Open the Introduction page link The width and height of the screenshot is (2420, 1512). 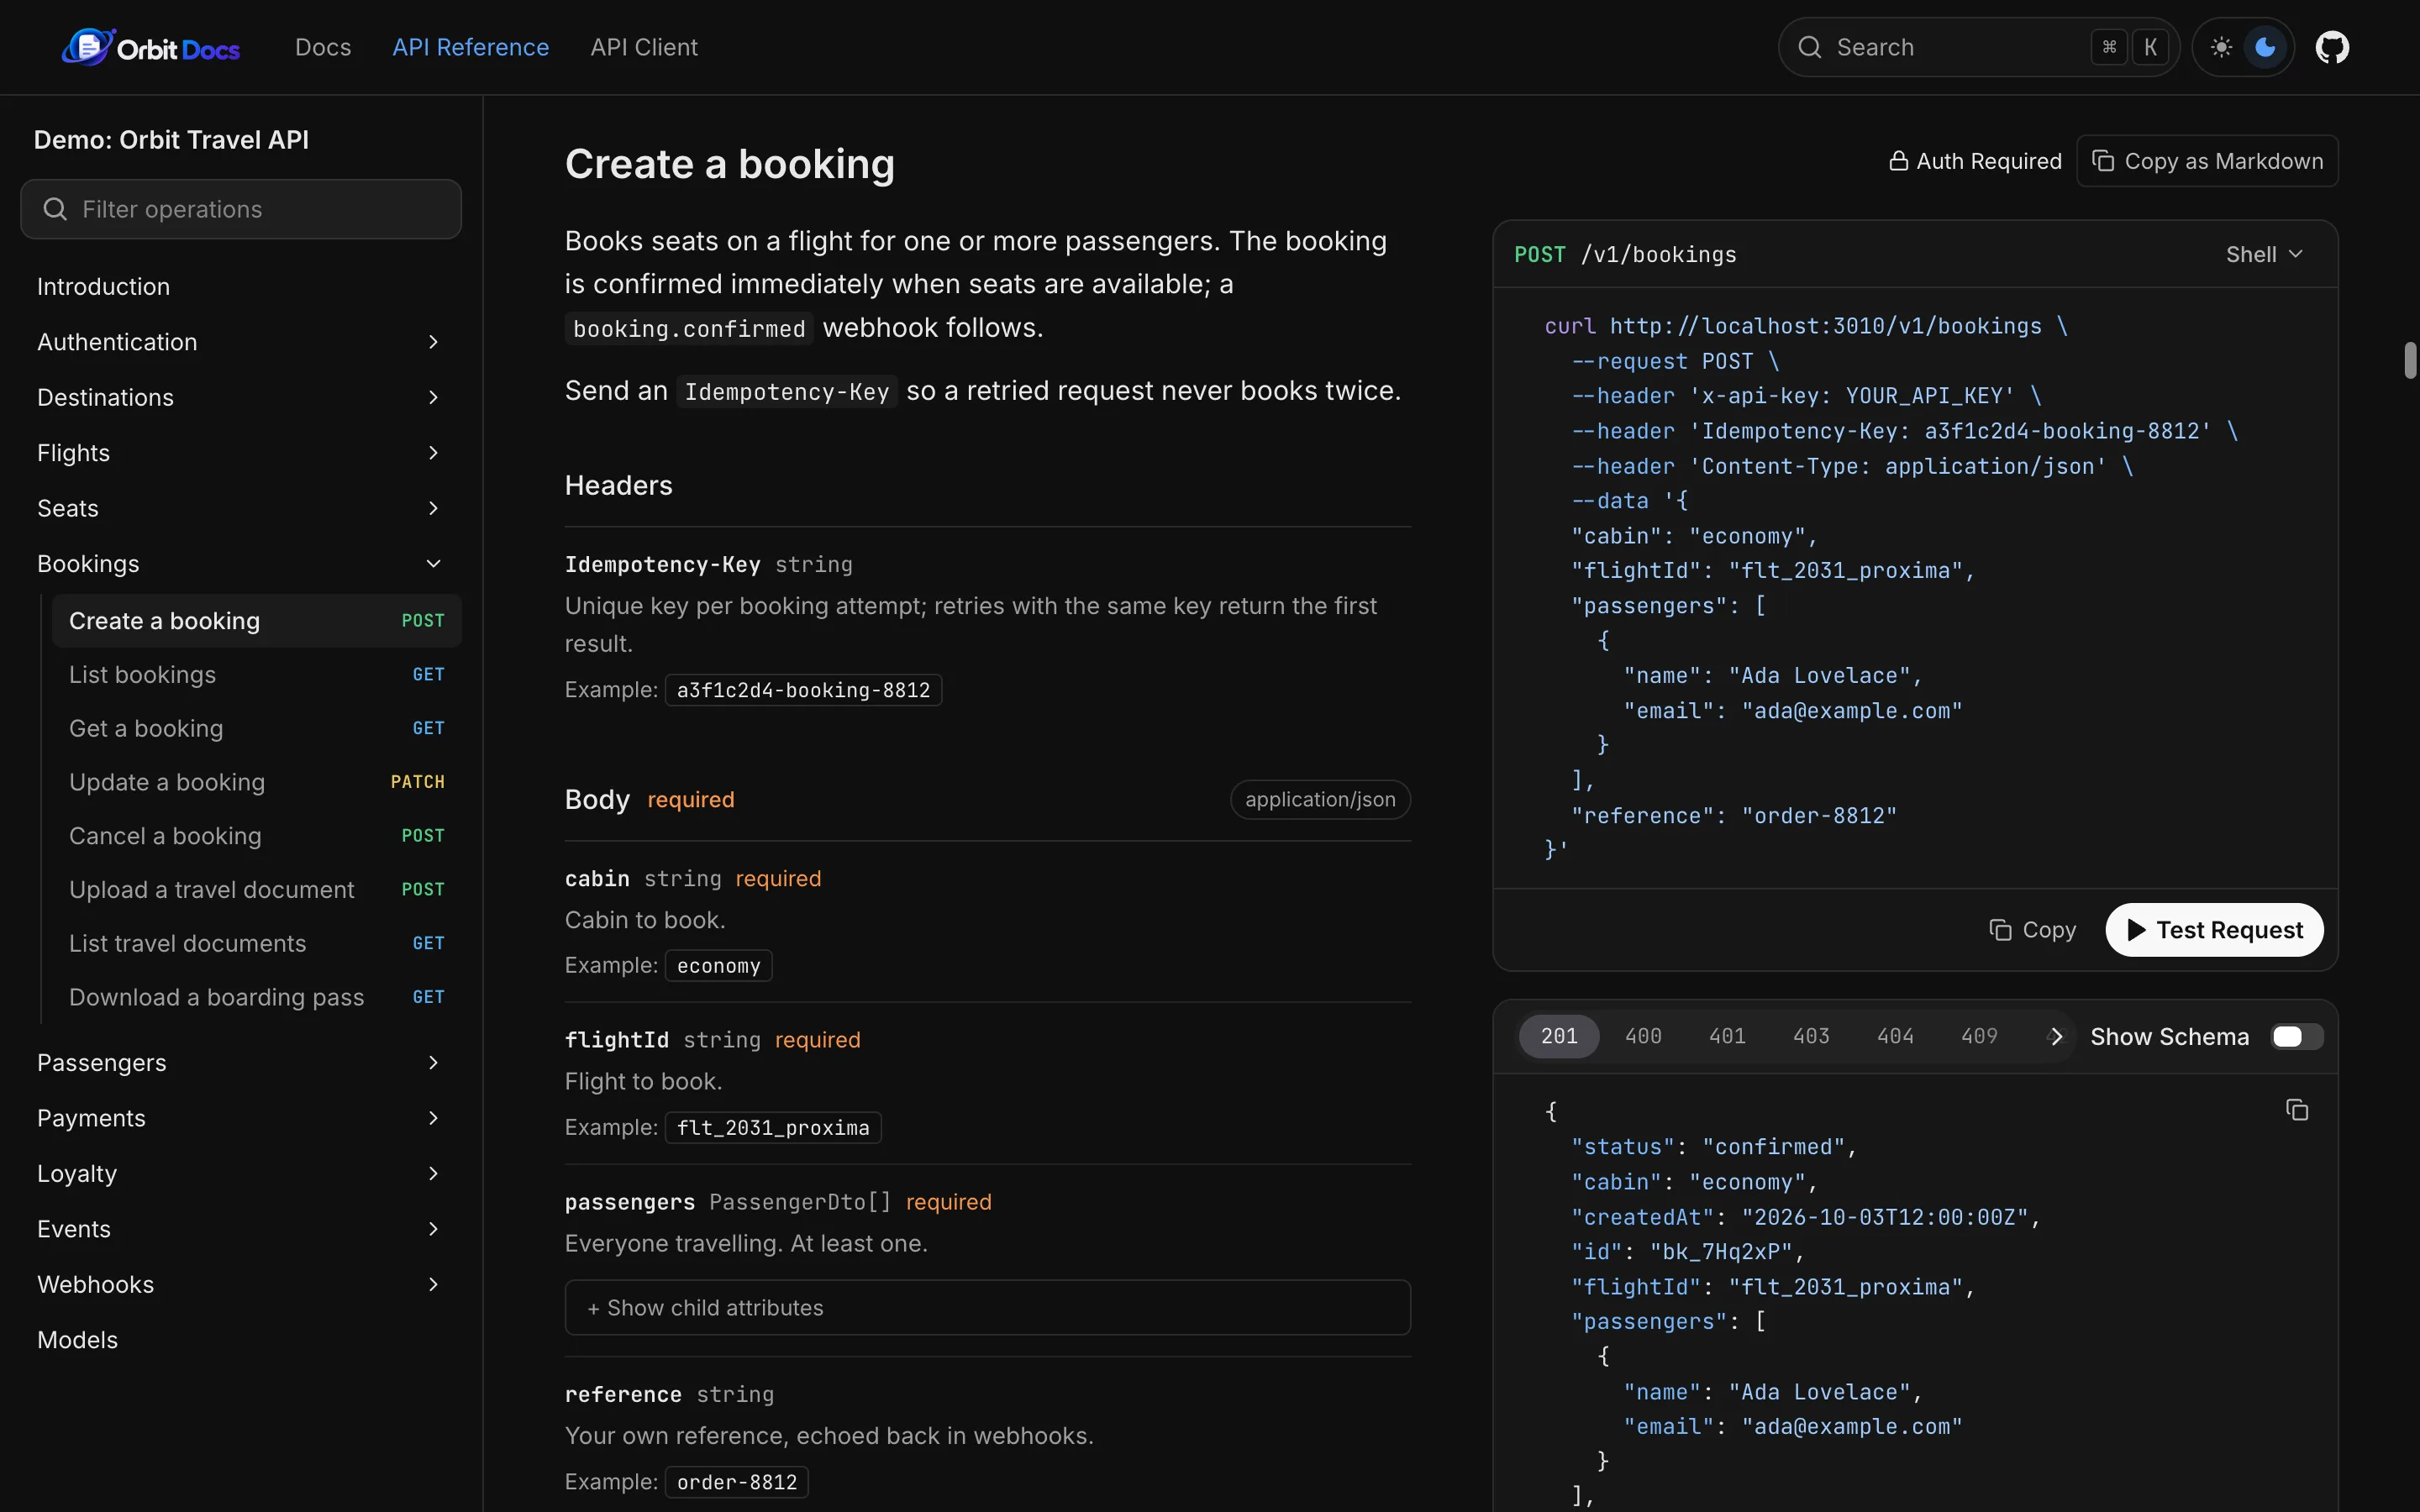(240, 287)
